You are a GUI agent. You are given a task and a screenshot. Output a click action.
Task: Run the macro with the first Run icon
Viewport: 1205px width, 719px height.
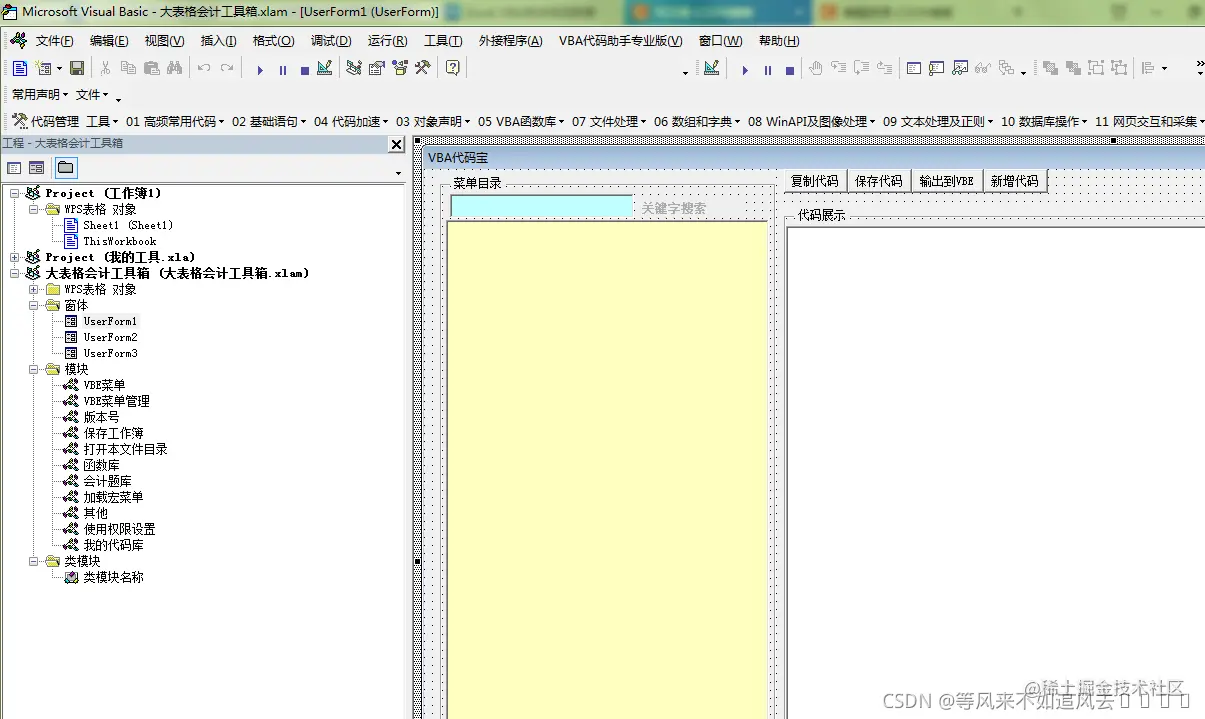[x=260, y=69]
